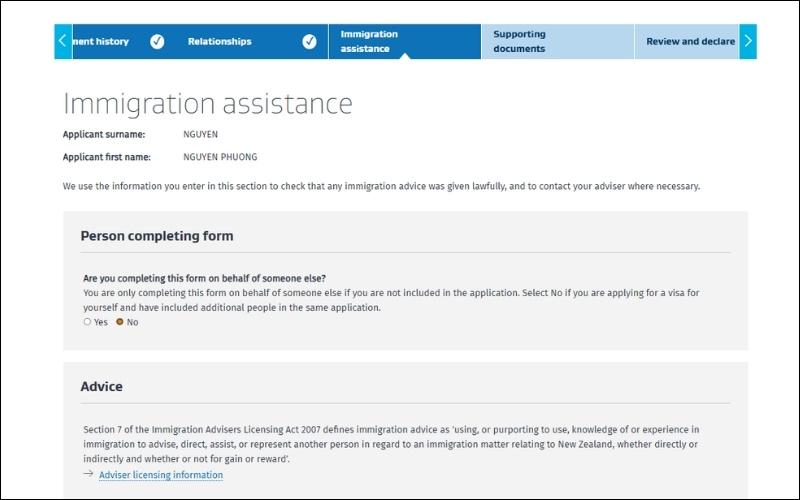Switch to the Supporting documents tab
Viewport: 800px width, 500px height.
pos(519,41)
